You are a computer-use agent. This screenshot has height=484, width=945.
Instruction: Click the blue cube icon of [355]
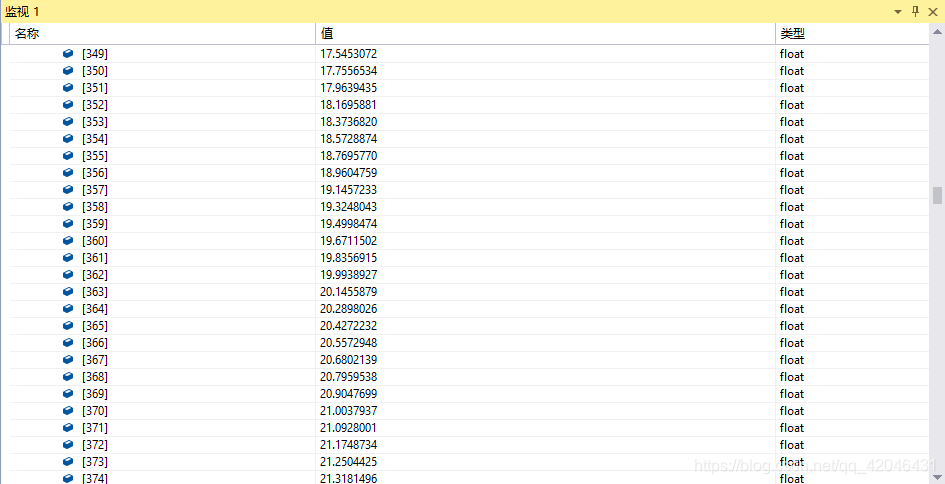tap(68, 156)
